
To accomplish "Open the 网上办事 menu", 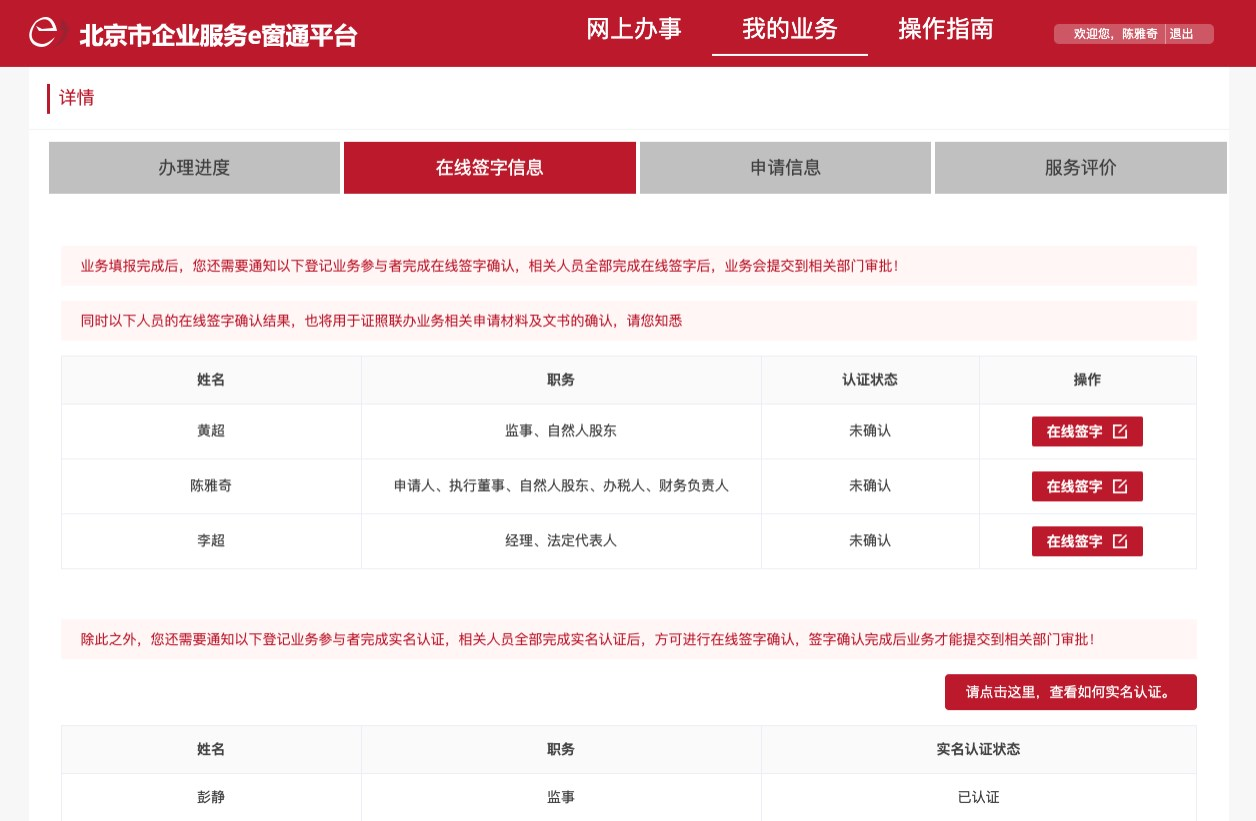I will (634, 29).
